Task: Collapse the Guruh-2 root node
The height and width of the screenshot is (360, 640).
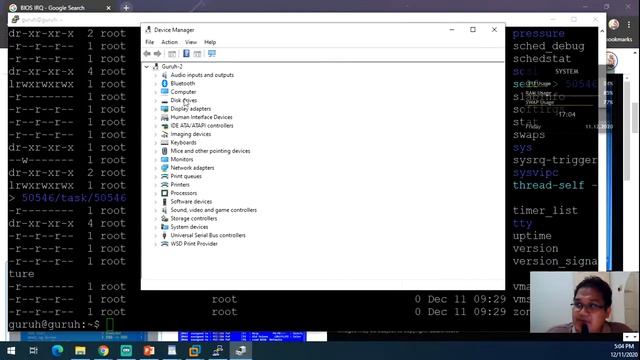Action: [x=147, y=67]
